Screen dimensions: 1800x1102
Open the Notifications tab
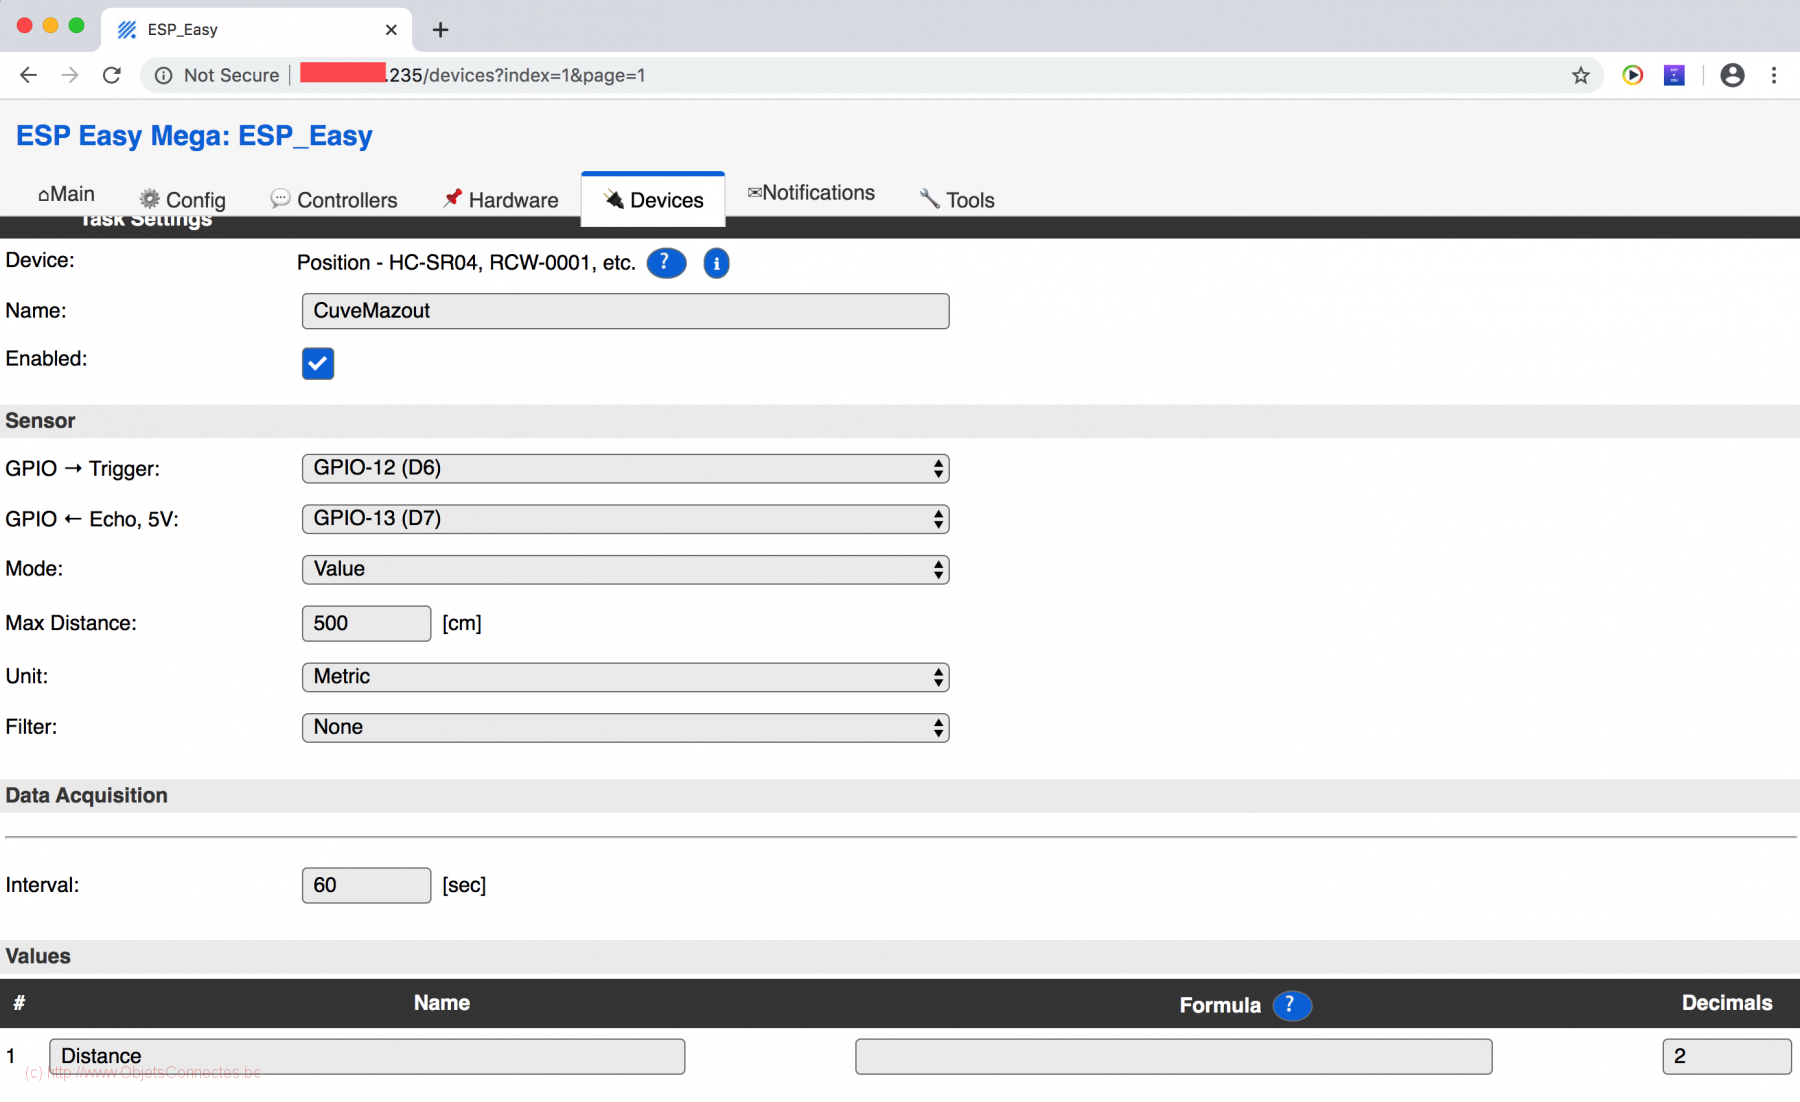[x=811, y=193]
